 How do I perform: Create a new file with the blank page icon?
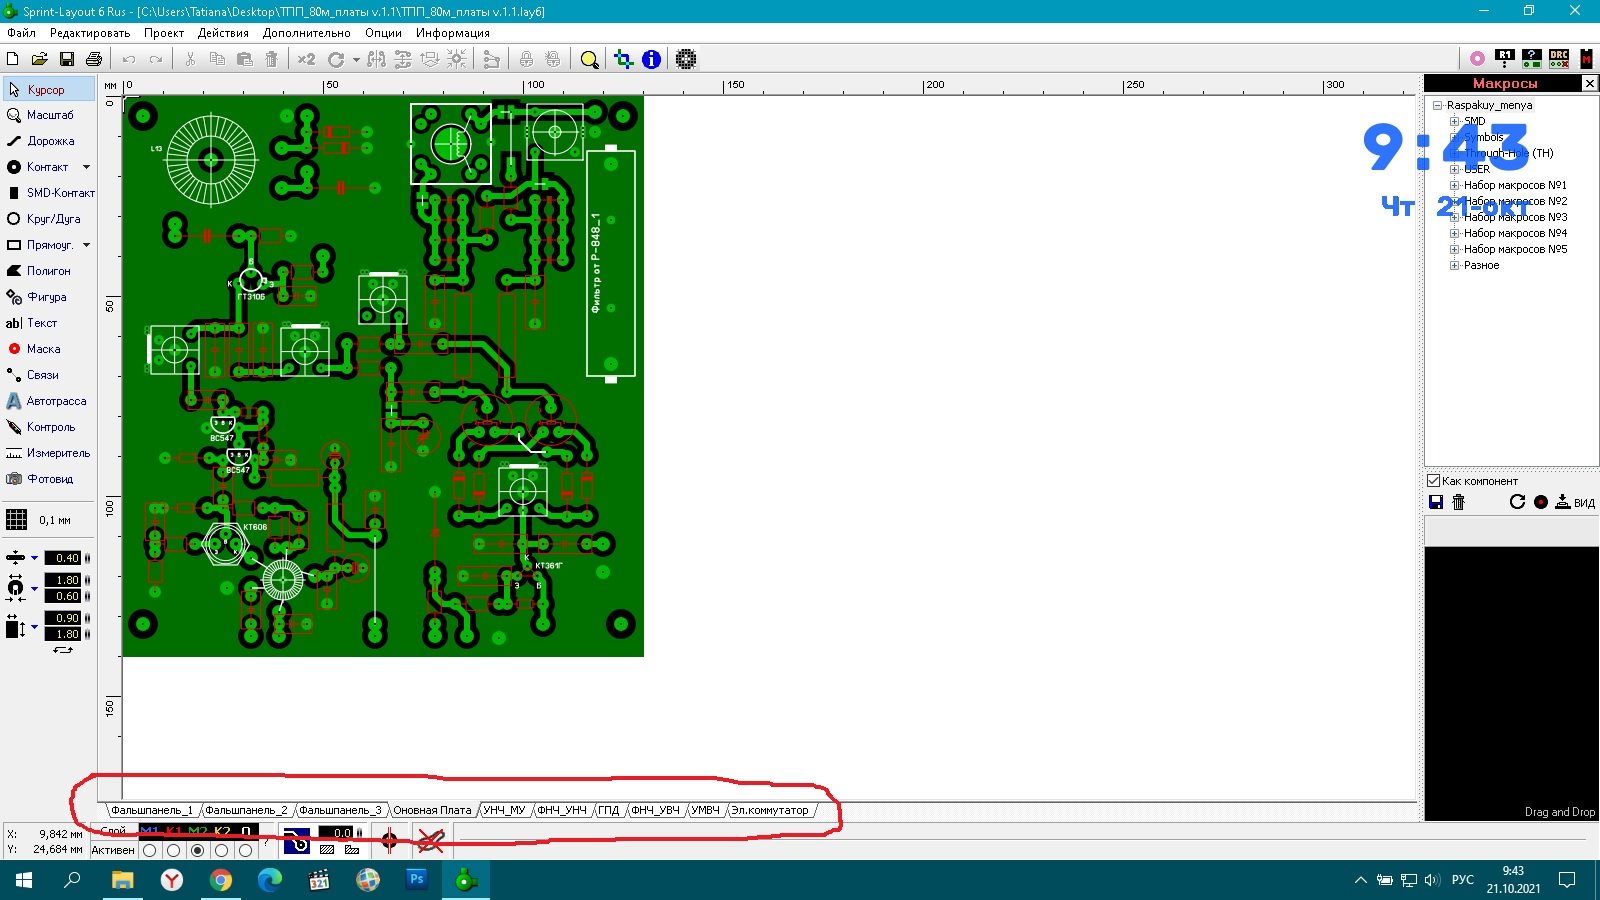13,60
